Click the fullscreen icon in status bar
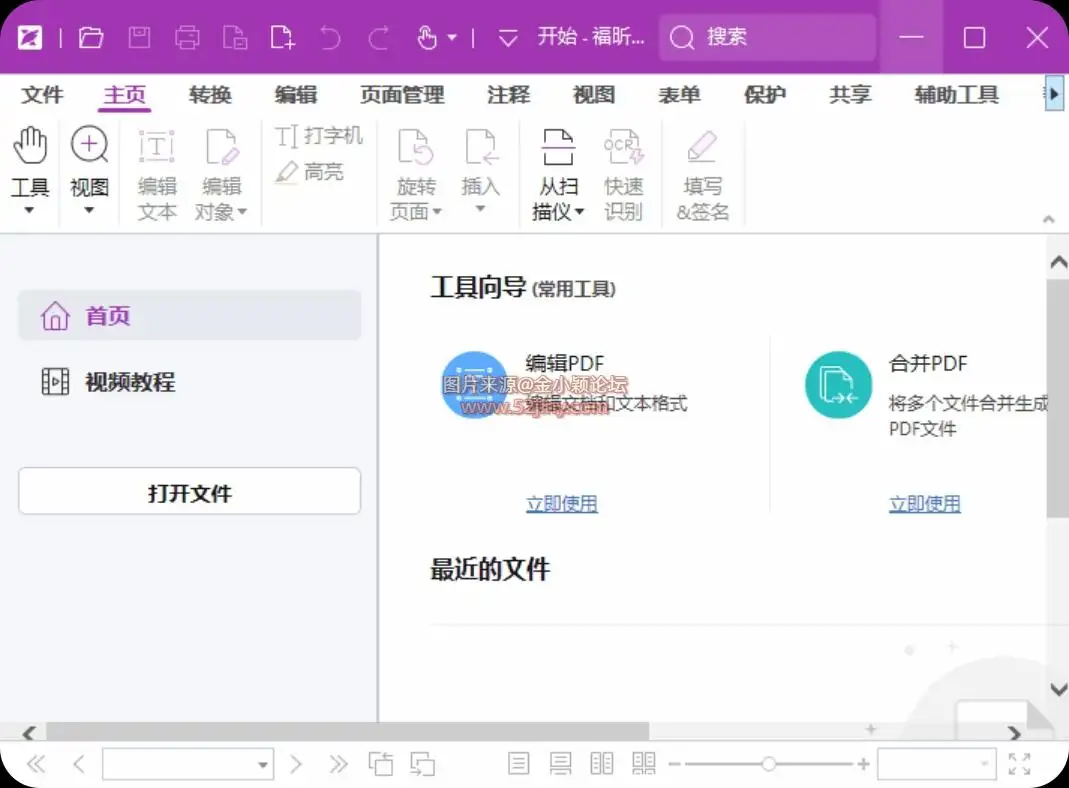The image size is (1069, 788). click(x=1019, y=765)
